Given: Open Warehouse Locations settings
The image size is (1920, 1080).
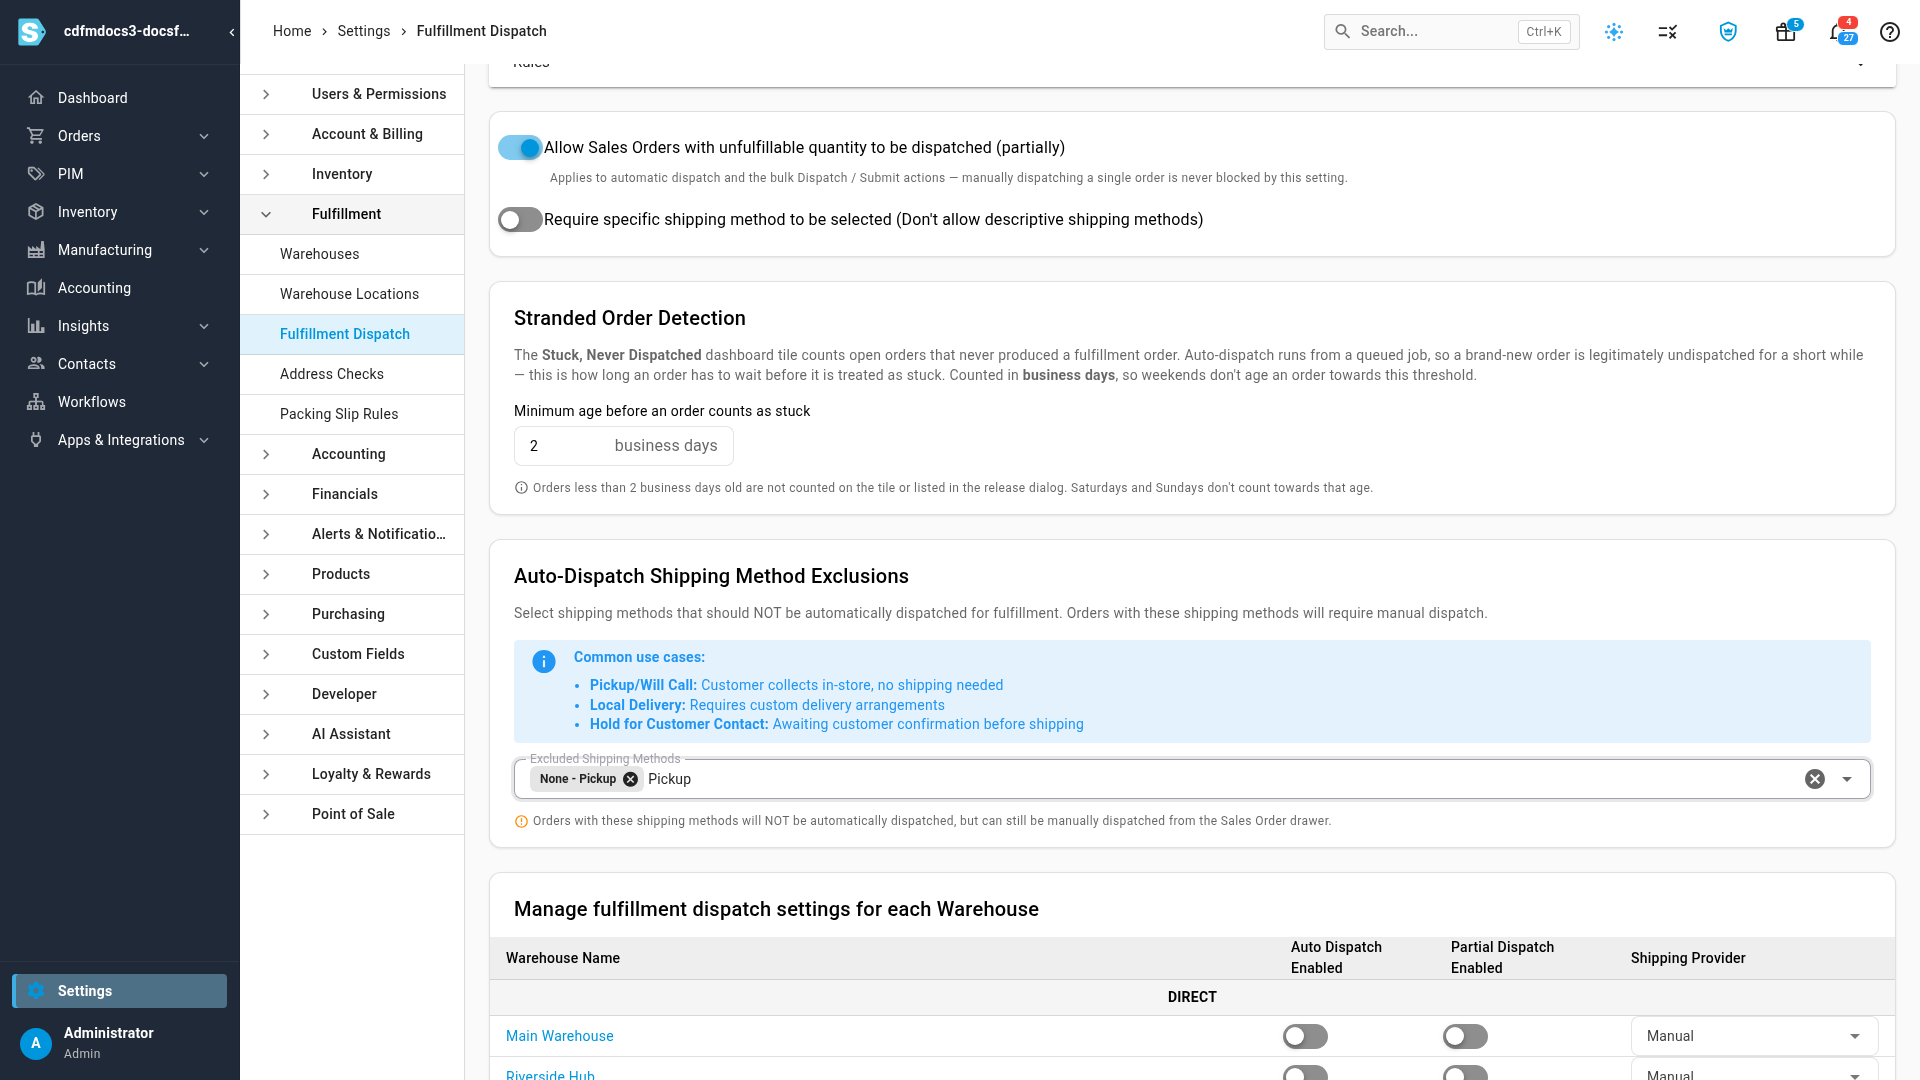Looking at the screenshot, I should click(352, 294).
